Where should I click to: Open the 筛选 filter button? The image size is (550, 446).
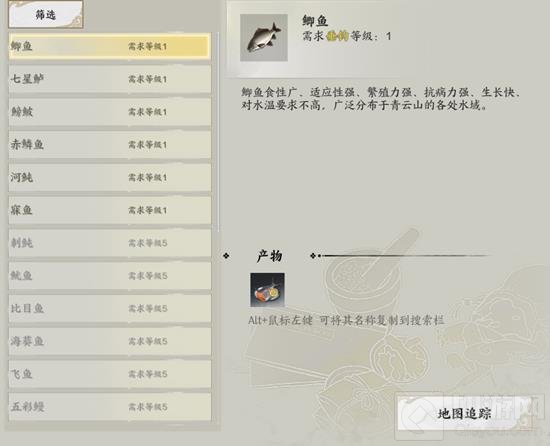pyautogui.click(x=46, y=14)
